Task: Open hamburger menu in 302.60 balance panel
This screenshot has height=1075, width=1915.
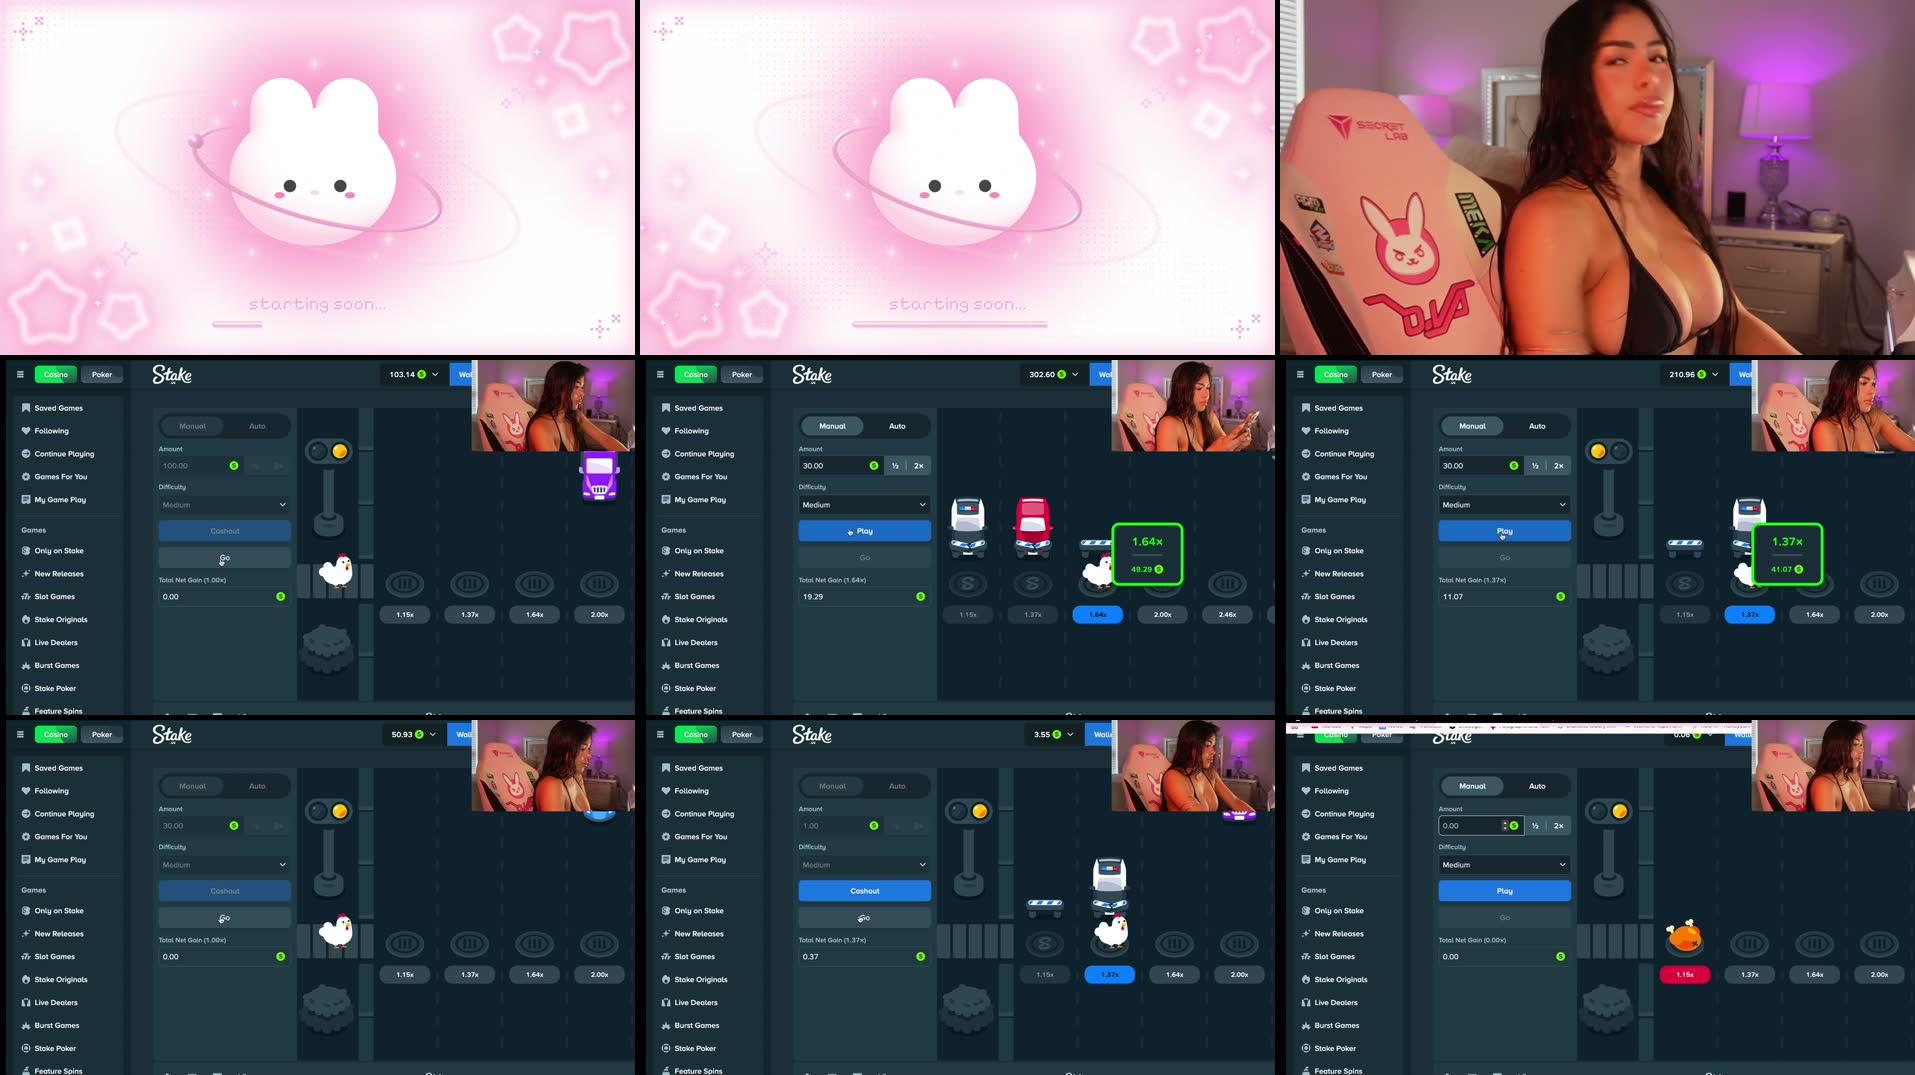Action: point(660,374)
